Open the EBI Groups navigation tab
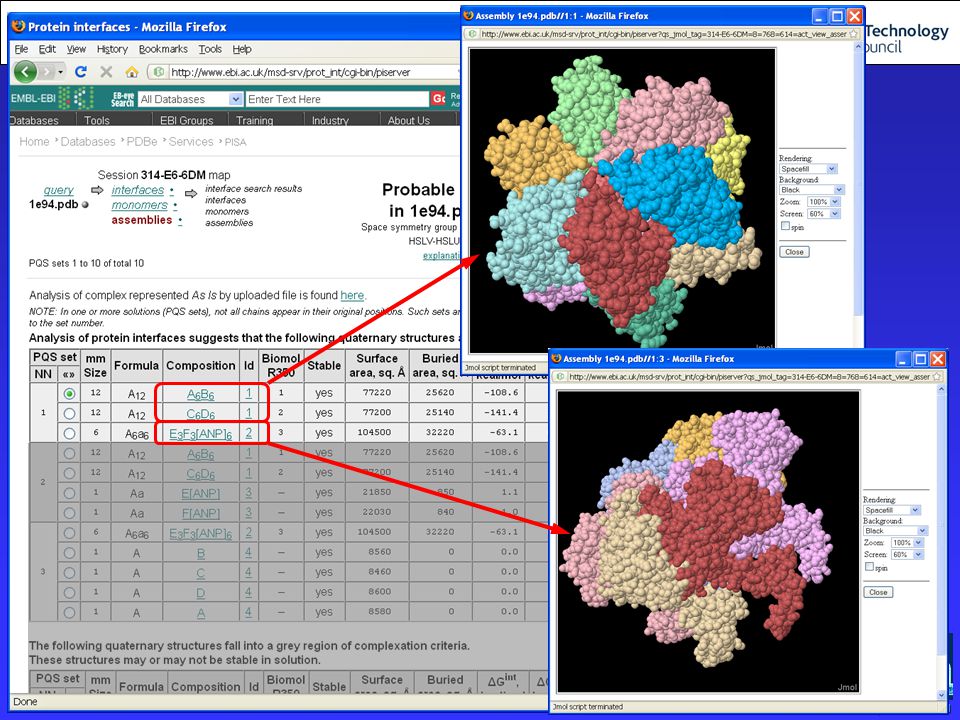Viewport: 960px width, 720px height. click(x=186, y=120)
